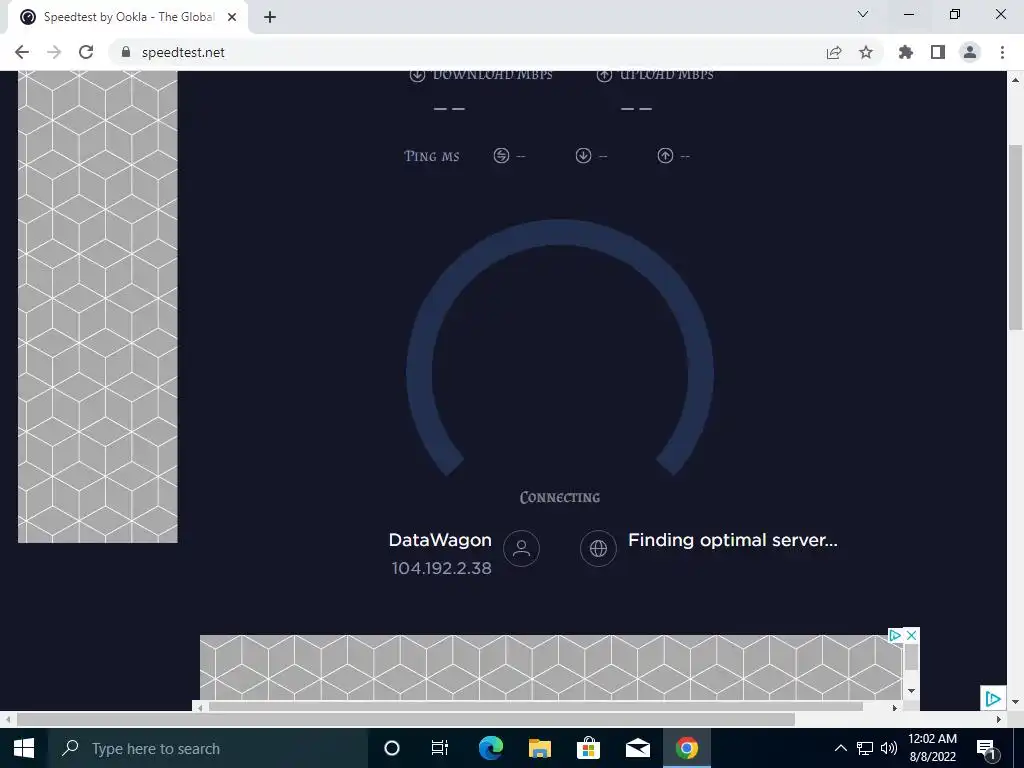Image resolution: width=1024 pixels, height=768 pixels.
Task: Open the Chrome extensions puzzle menu
Action: [906, 52]
